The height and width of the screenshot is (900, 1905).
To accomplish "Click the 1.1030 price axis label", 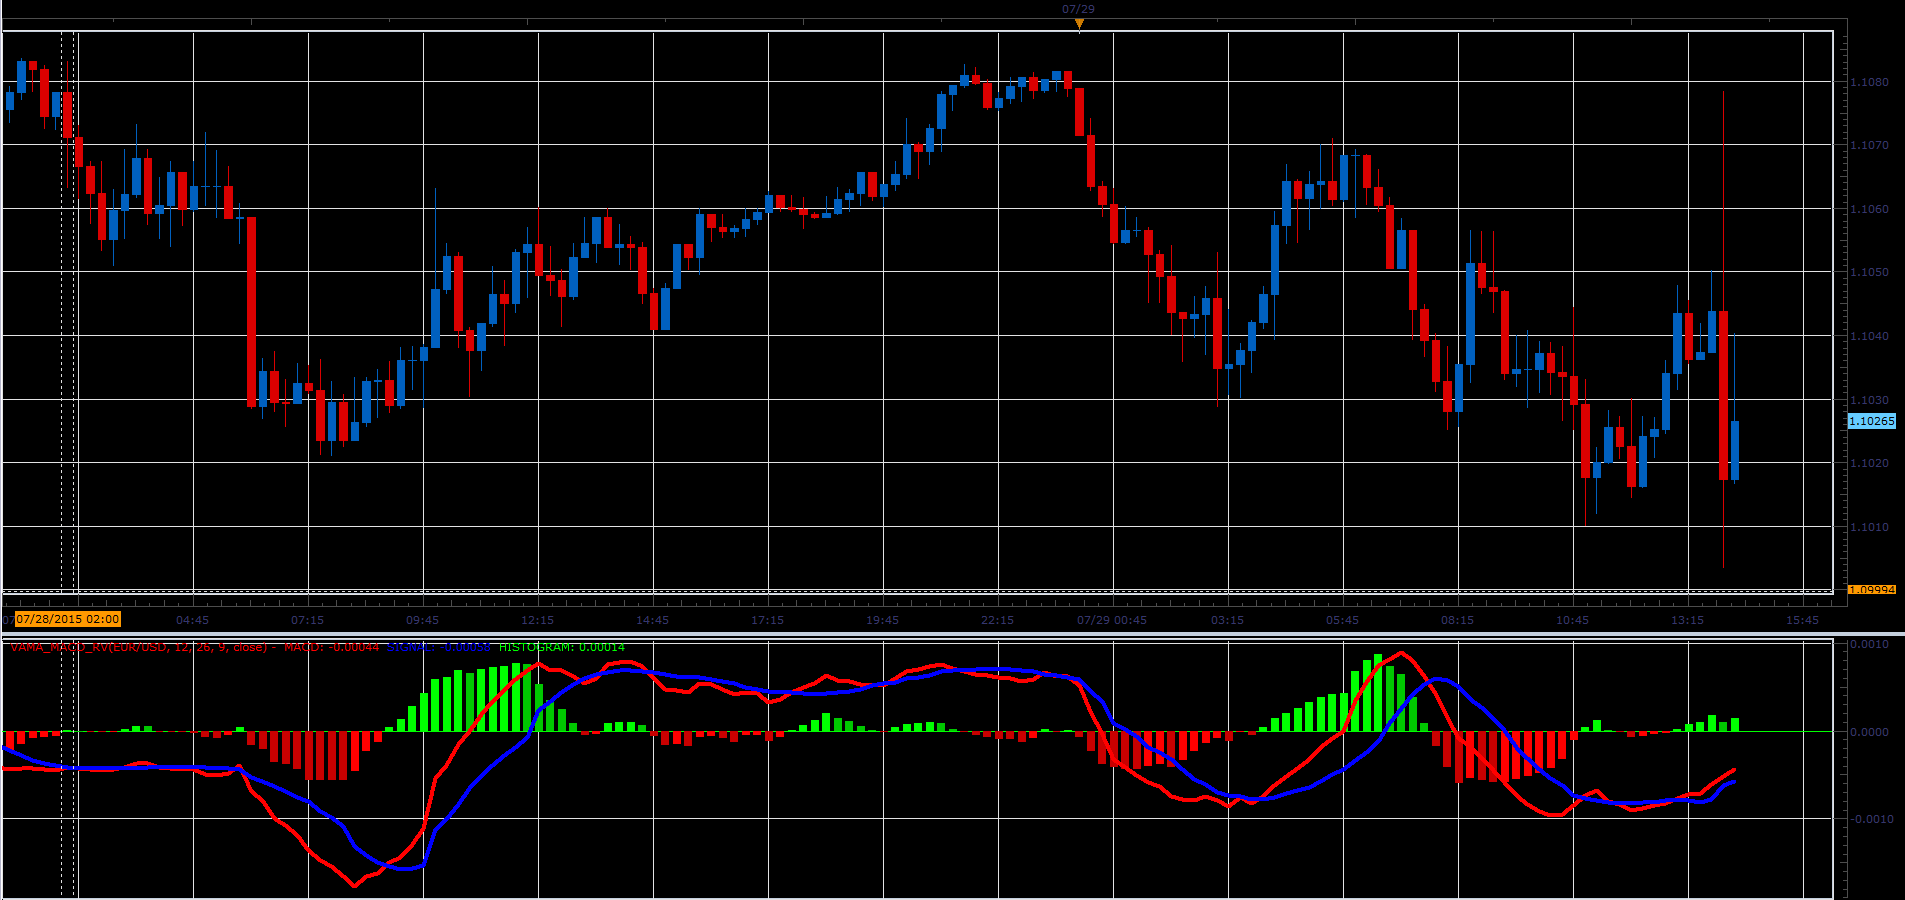I will coord(1870,400).
